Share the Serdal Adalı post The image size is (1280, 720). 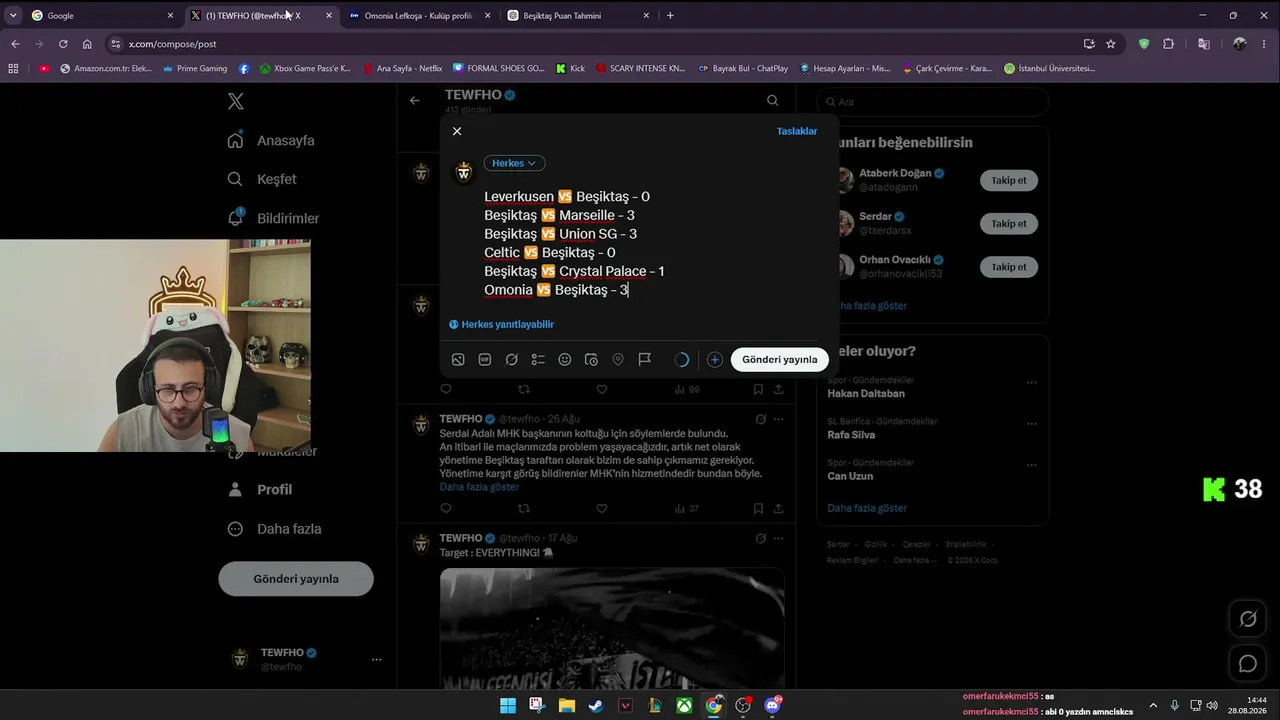click(x=778, y=508)
